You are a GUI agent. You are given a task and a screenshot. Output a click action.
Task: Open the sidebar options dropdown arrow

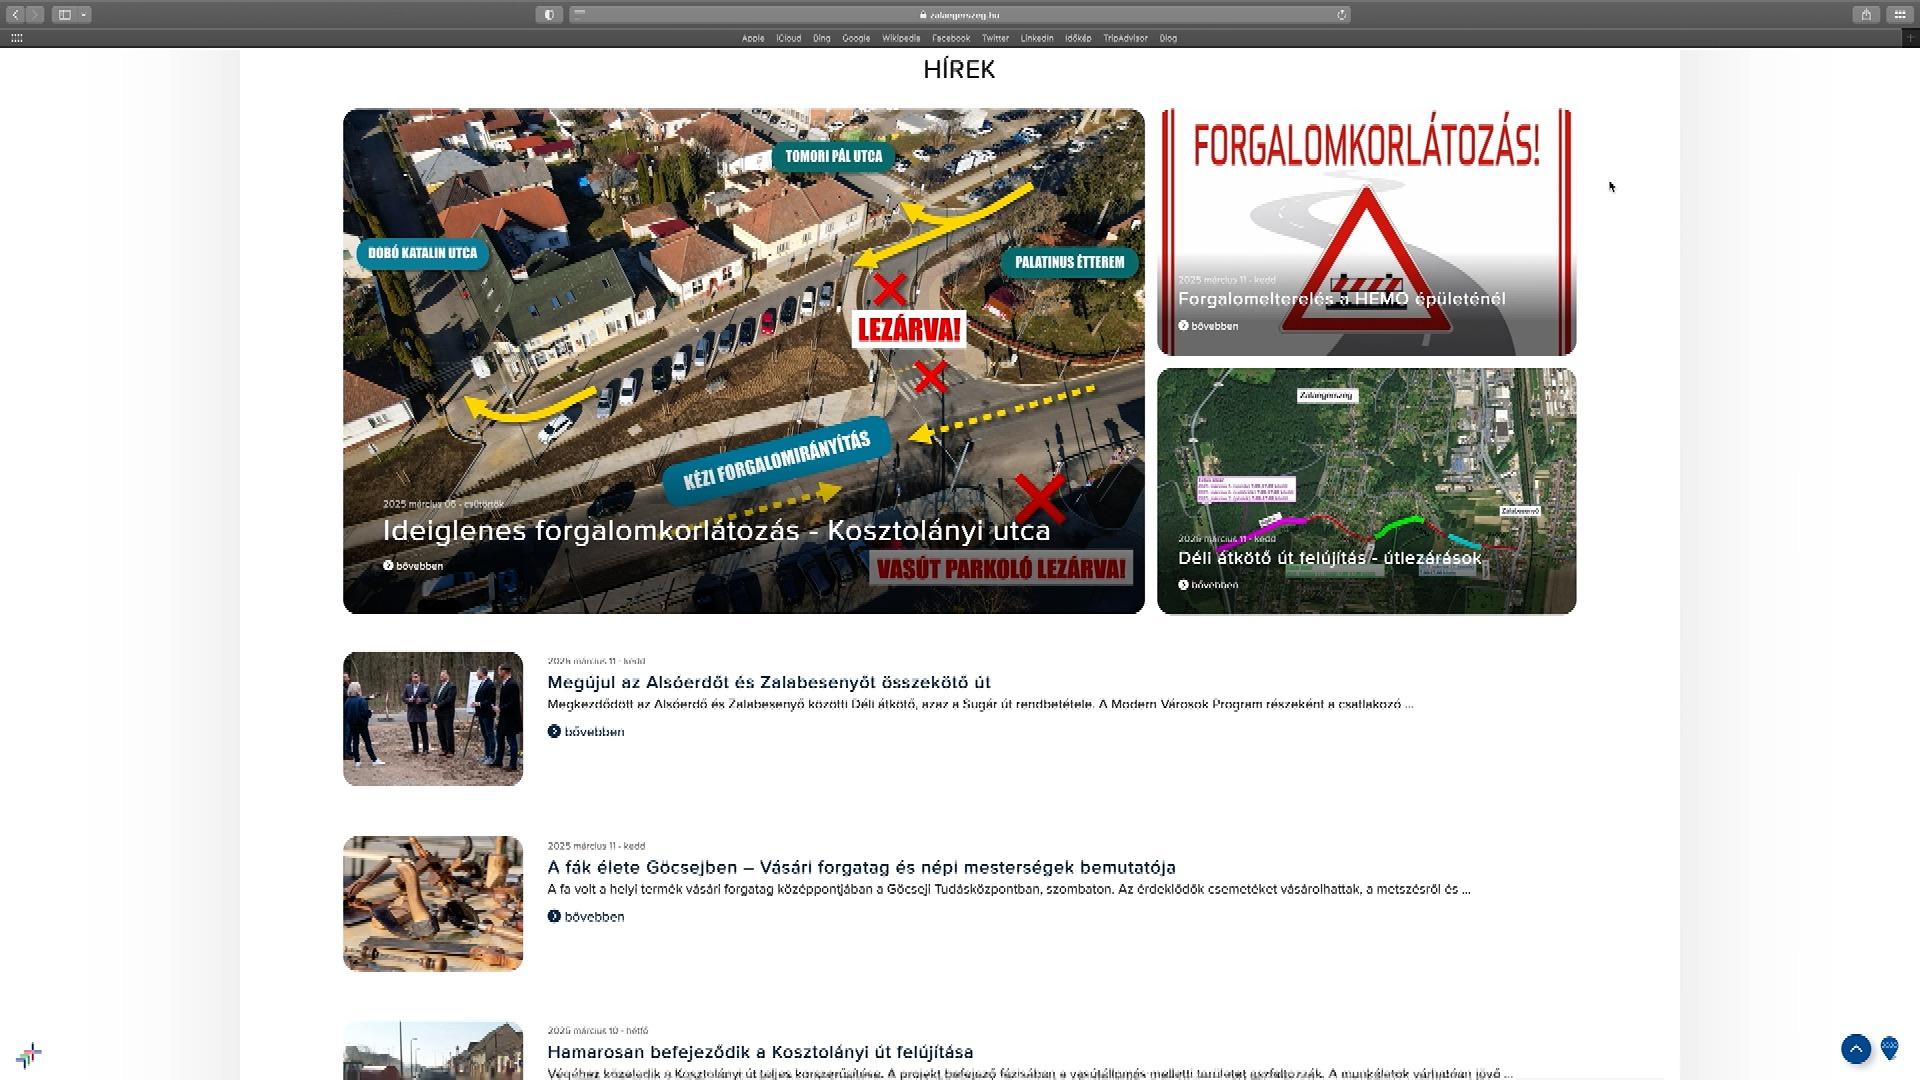(84, 14)
